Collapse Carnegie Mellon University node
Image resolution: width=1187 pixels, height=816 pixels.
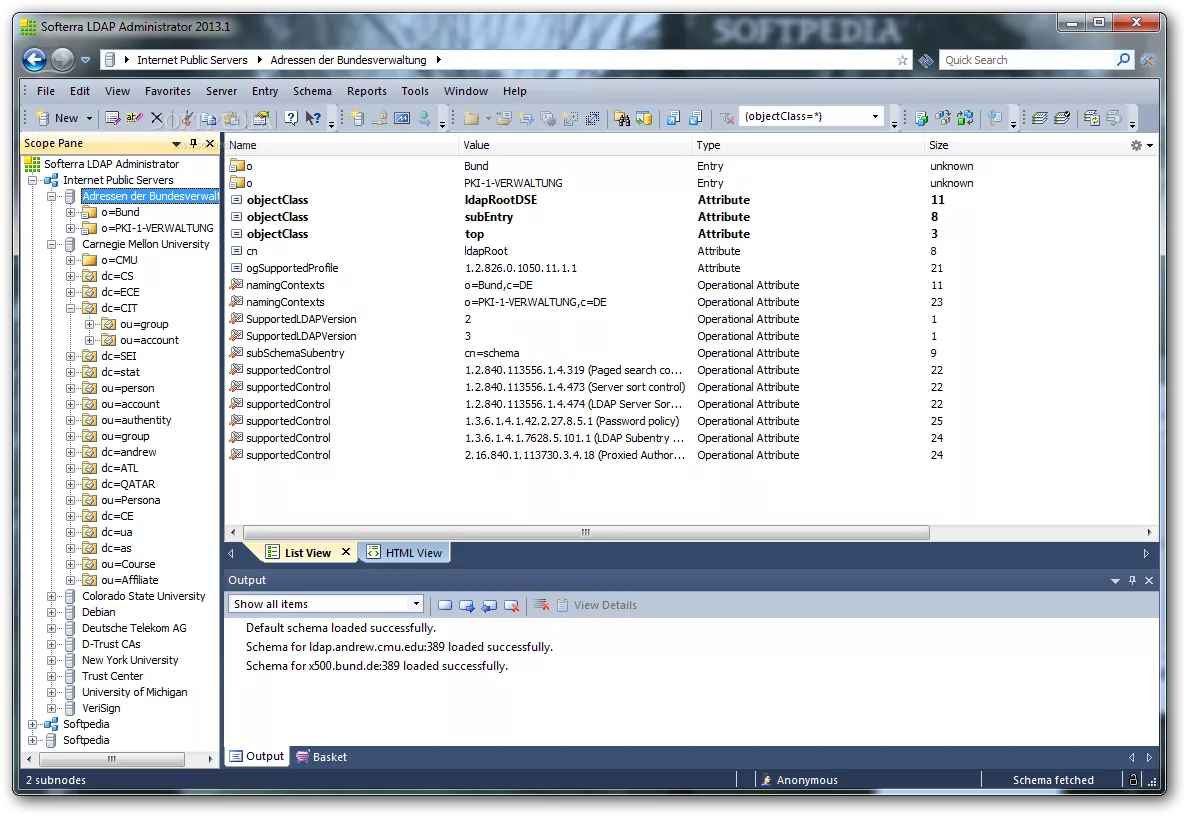tap(51, 244)
